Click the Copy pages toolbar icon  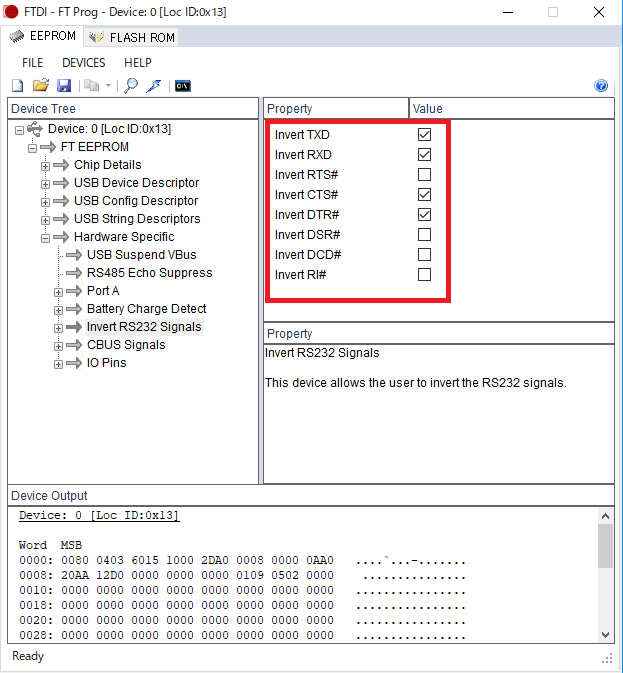click(x=91, y=85)
